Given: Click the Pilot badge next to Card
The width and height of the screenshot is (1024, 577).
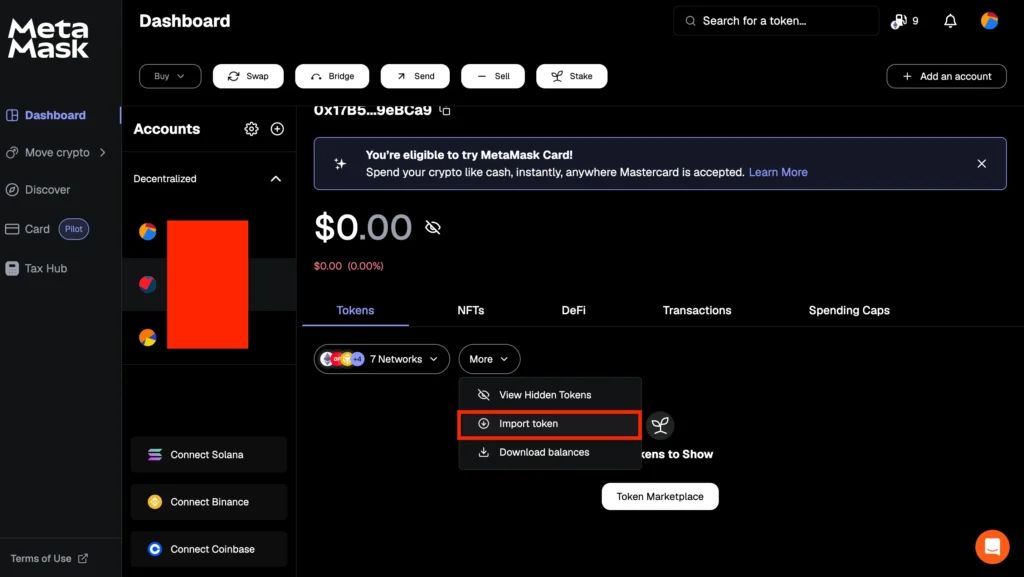Looking at the screenshot, I should tap(74, 229).
